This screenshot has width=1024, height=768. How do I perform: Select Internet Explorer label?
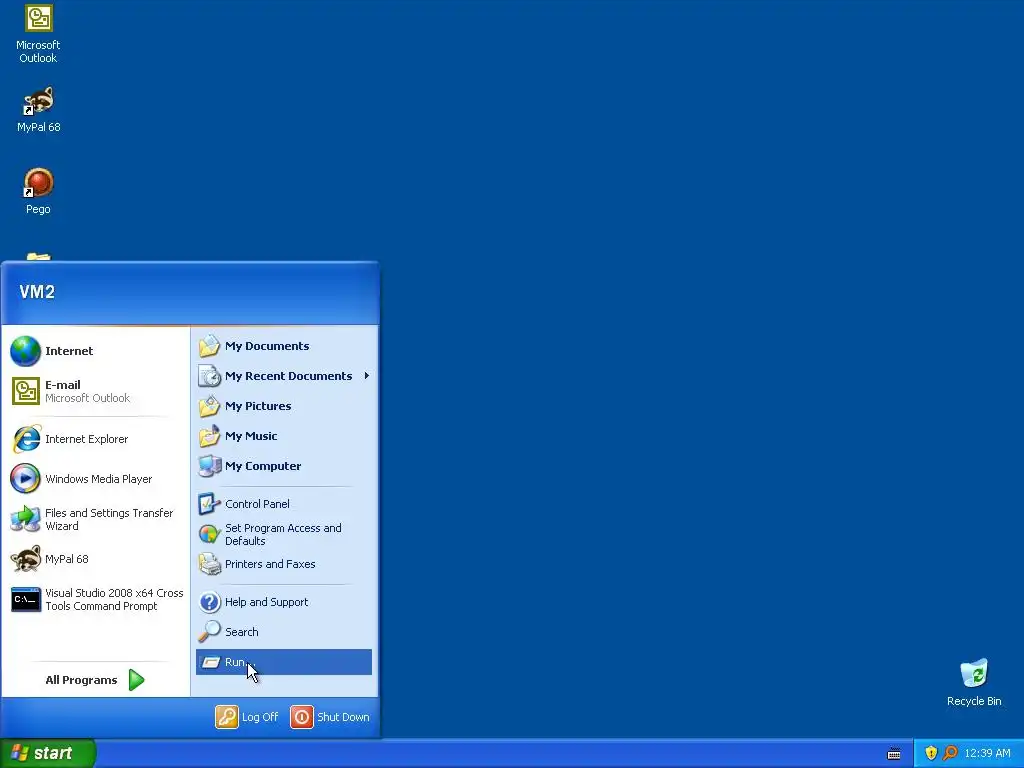[x=87, y=440]
